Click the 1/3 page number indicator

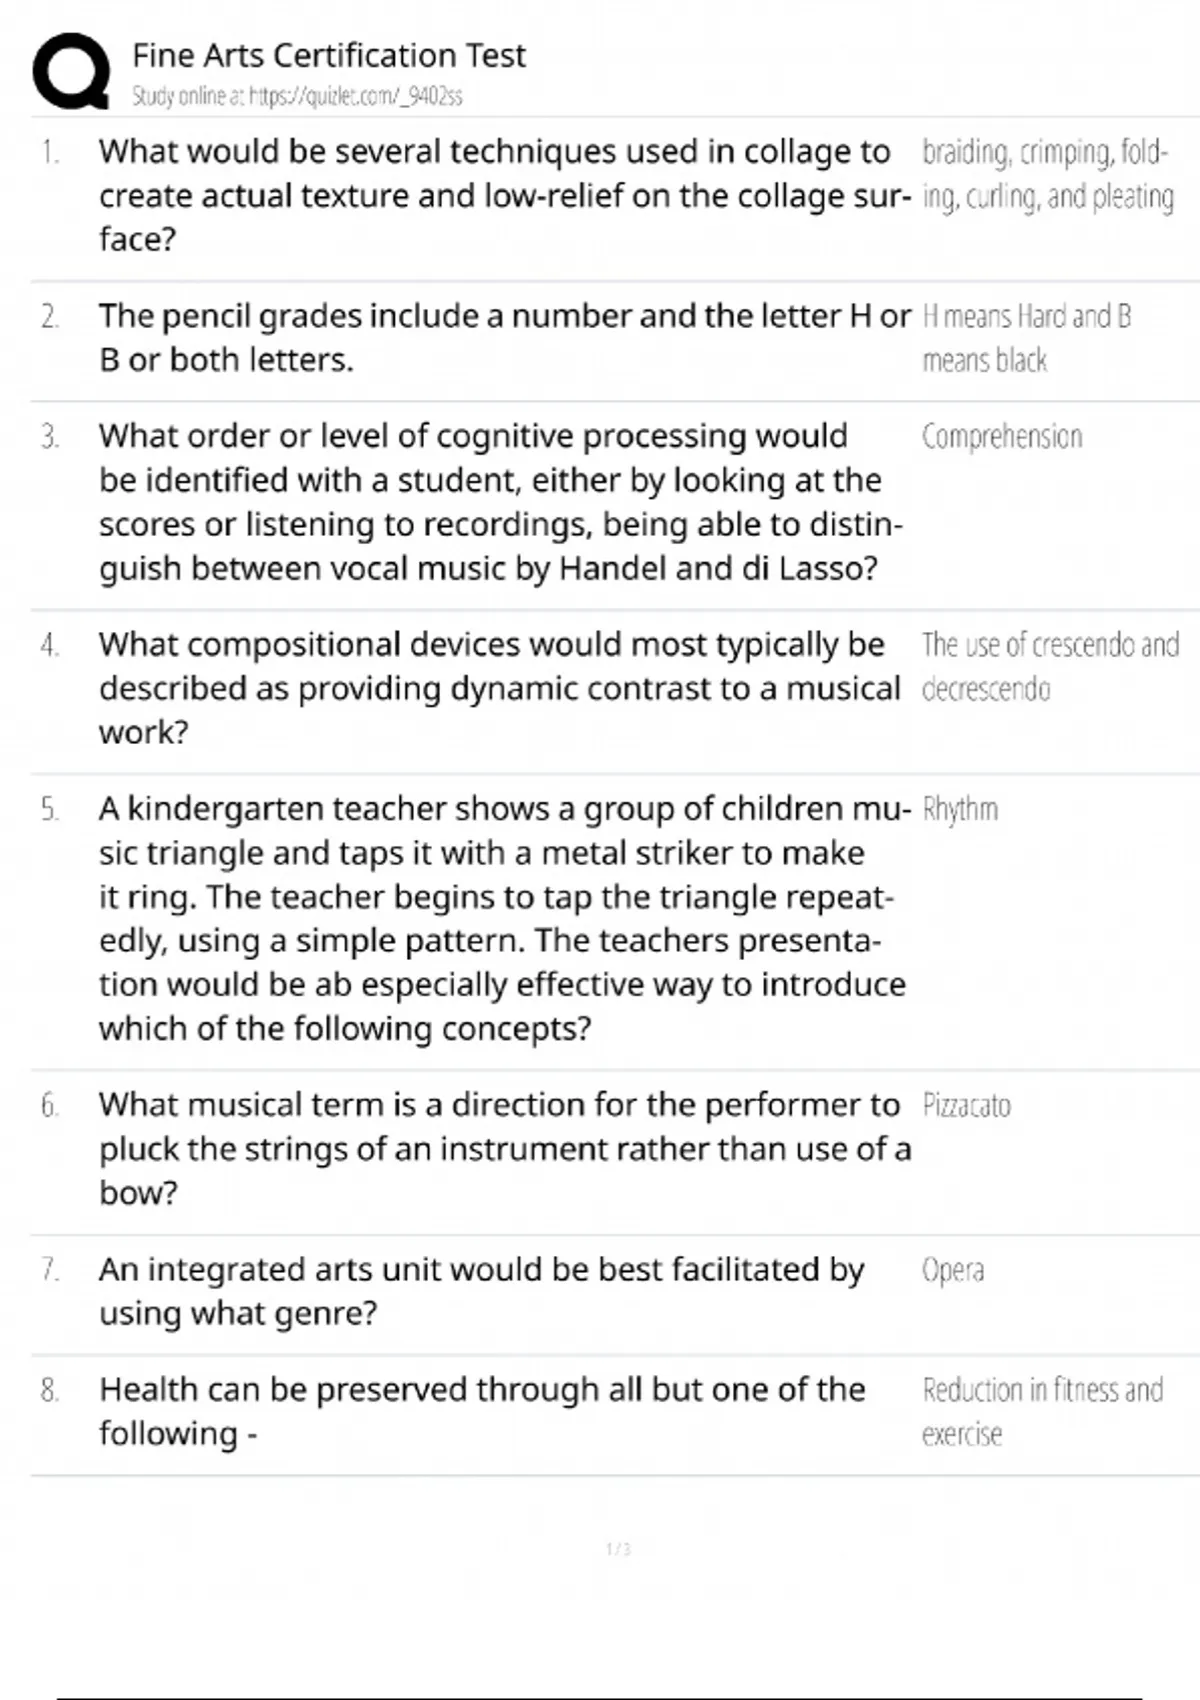(618, 1549)
